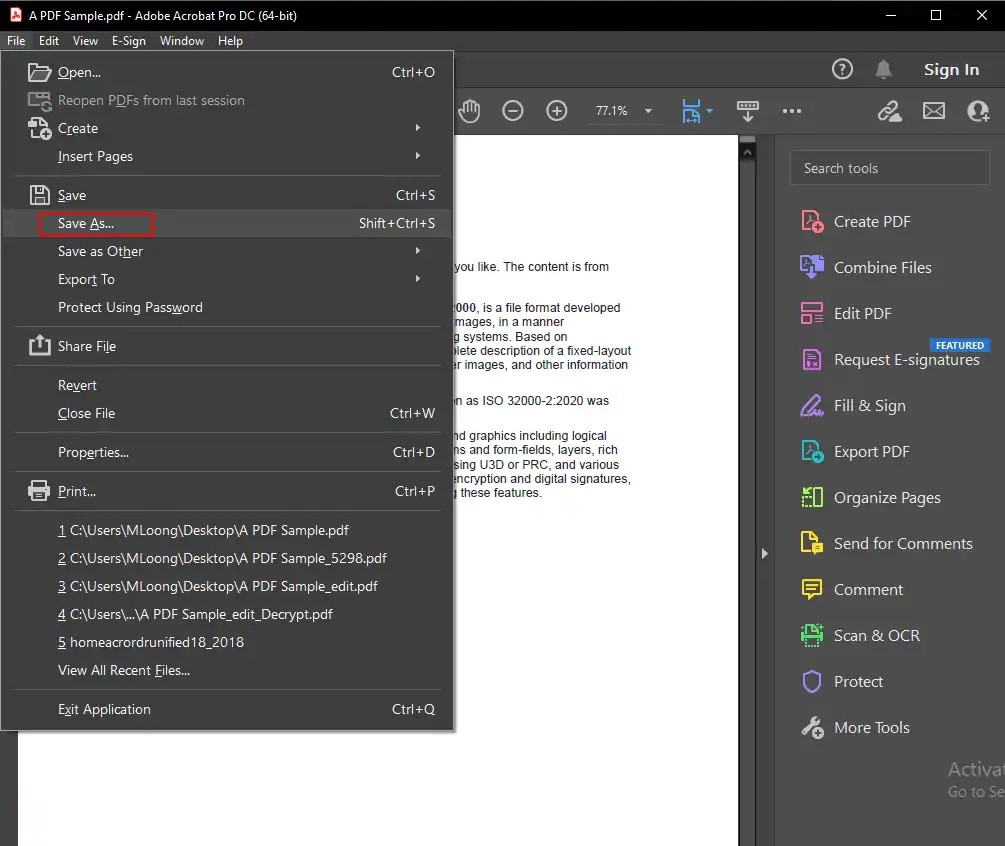1005x846 pixels.
Task: Open the Help question mark icon
Action: tap(842, 69)
